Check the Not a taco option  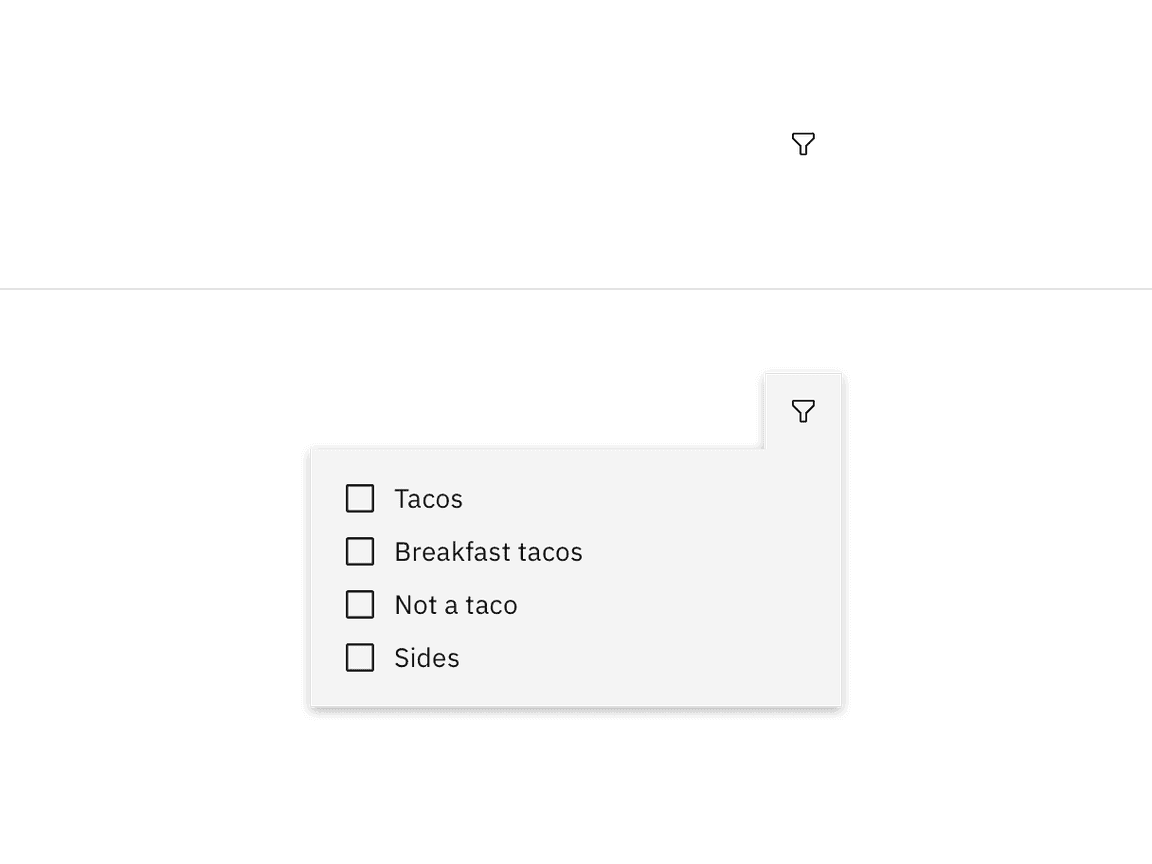pos(360,604)
